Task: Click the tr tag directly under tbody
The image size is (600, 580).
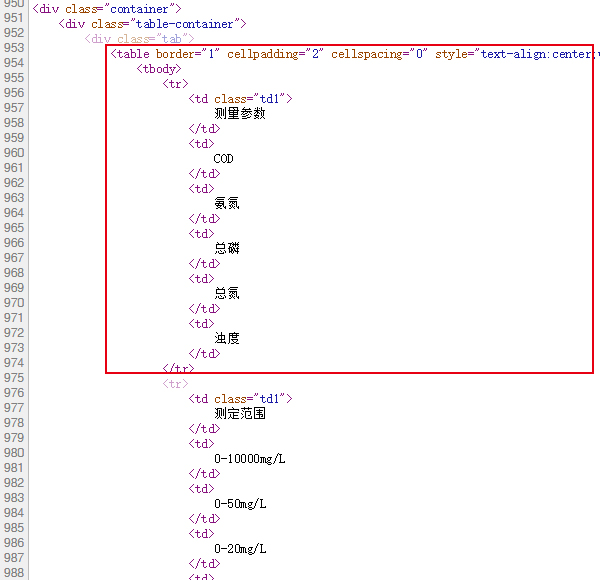Action: coord(175,84)
